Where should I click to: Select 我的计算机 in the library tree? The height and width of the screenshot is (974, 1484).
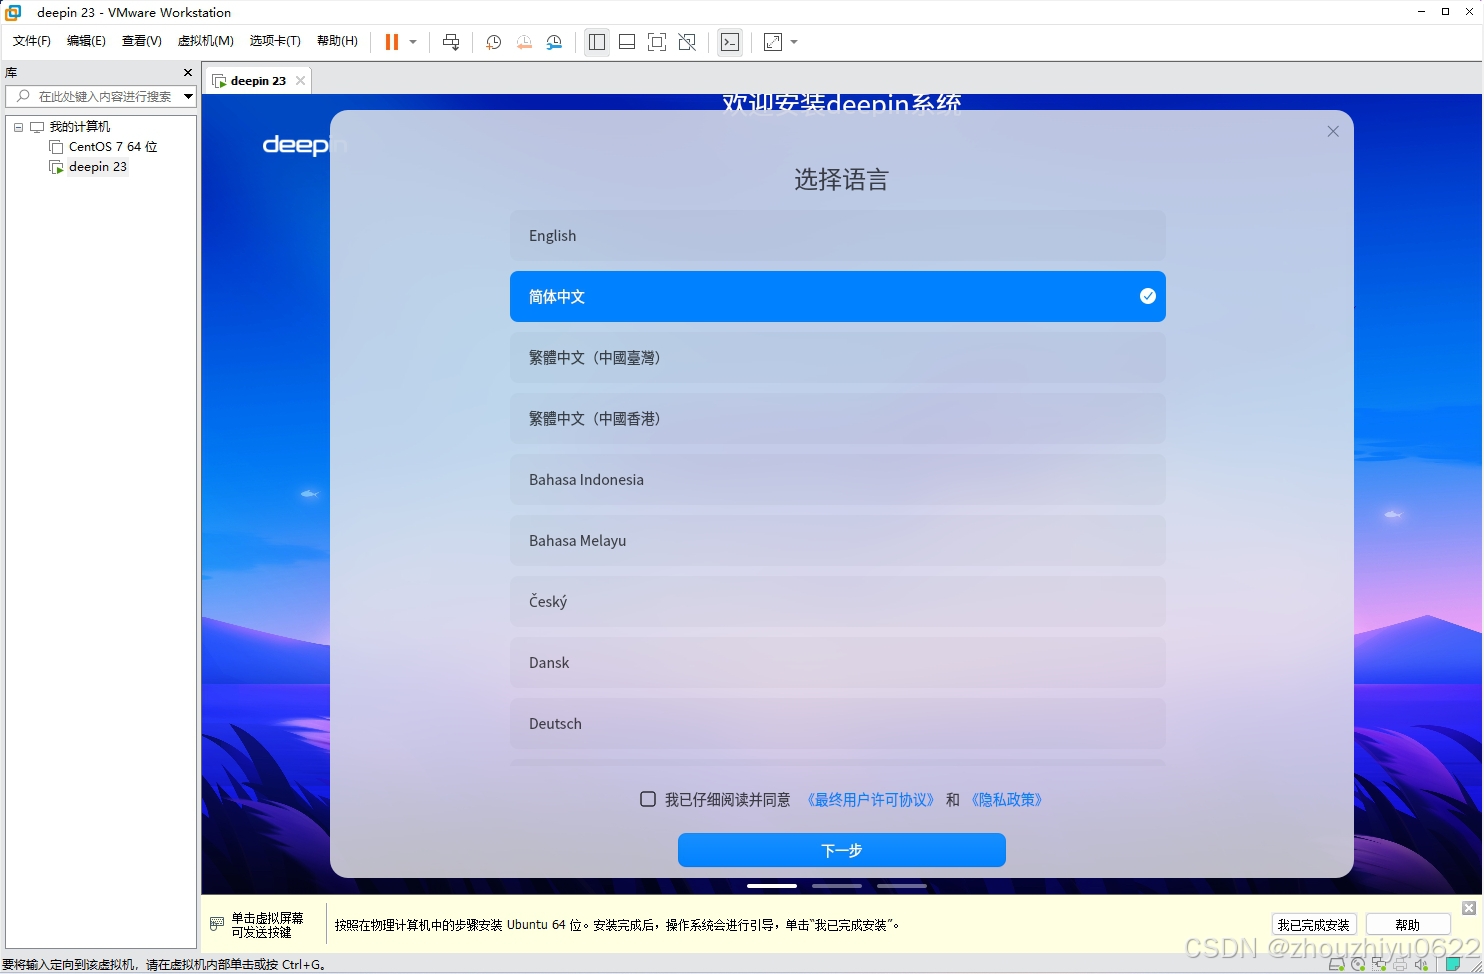coord(80,127)
